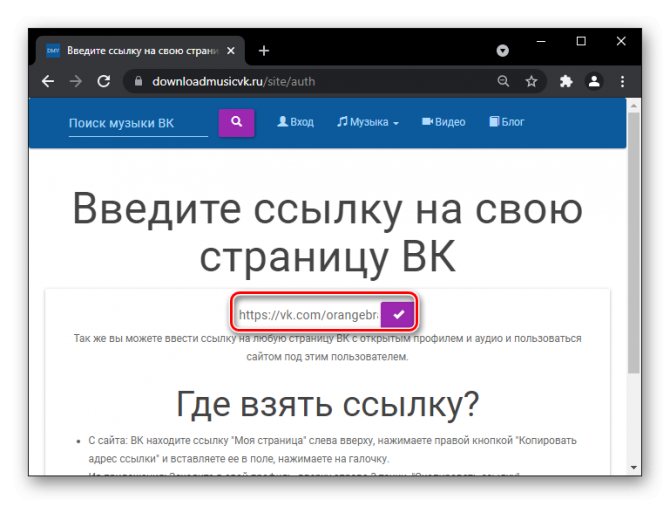Maximize the browser window

pyautogui.click(x=581, y=41)
